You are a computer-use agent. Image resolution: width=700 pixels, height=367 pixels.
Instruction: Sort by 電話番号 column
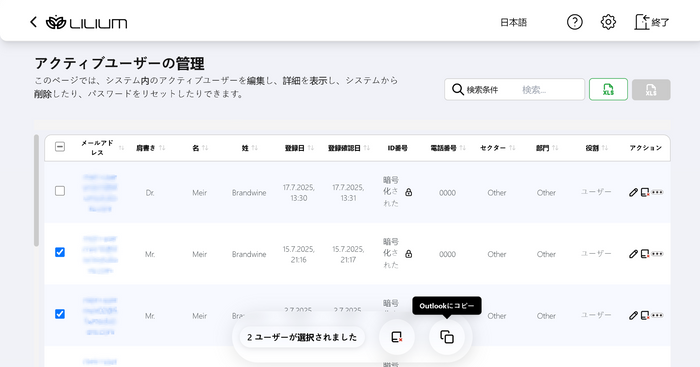tap(462, 148)
